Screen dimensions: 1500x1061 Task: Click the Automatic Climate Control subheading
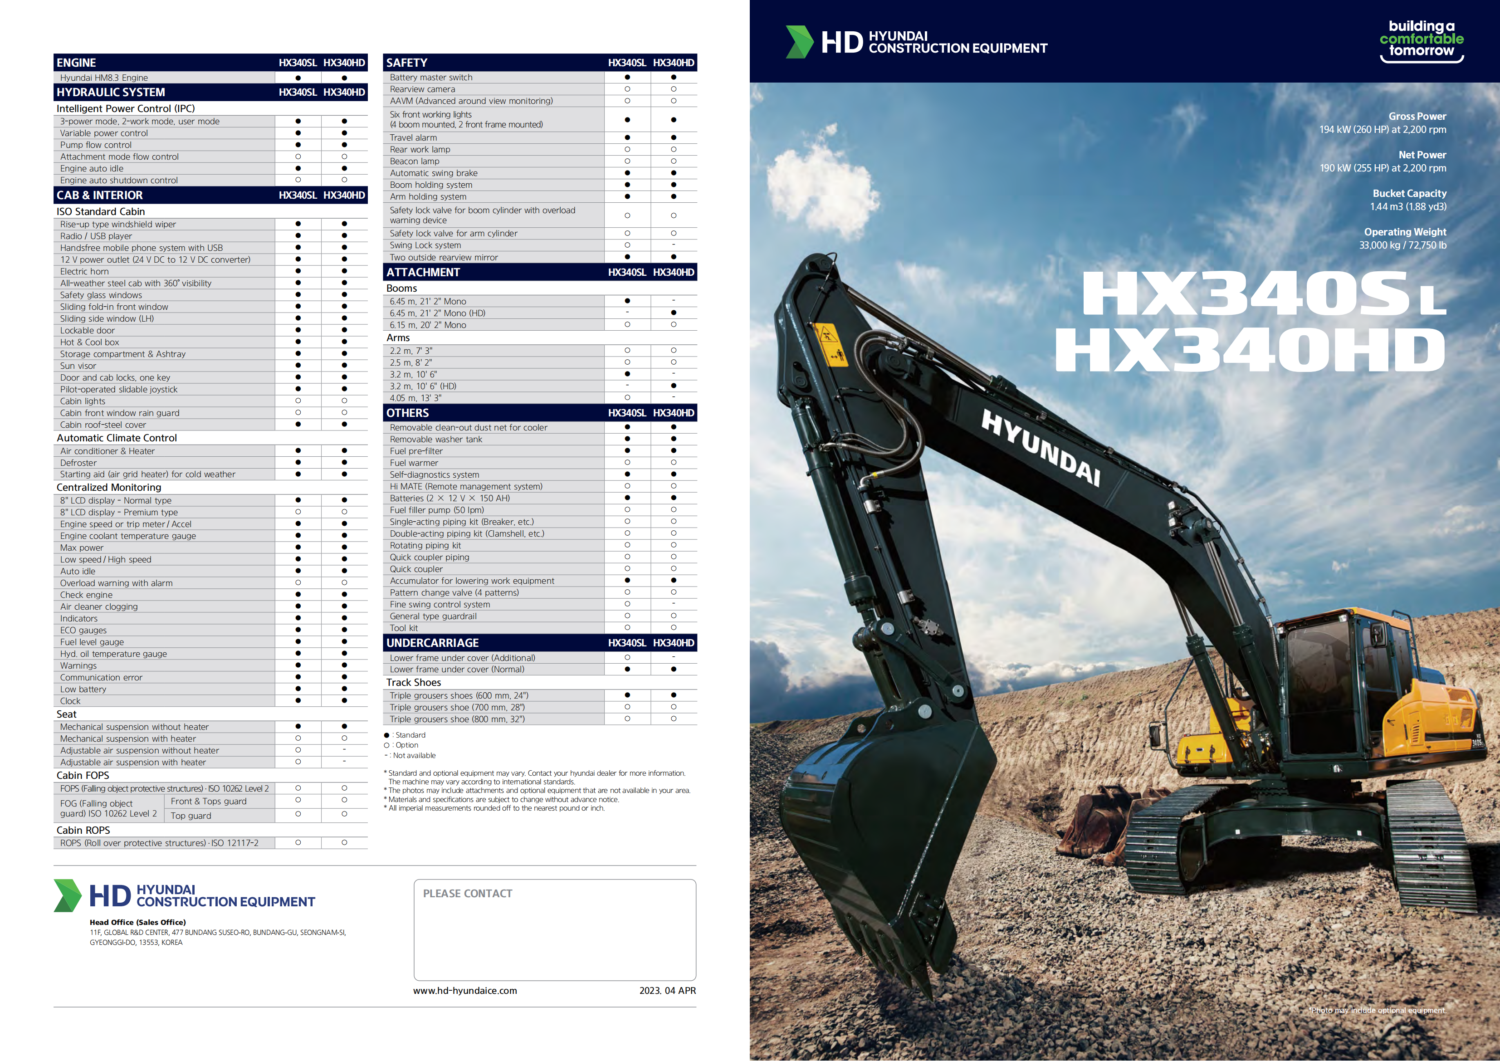coord(117,438)
